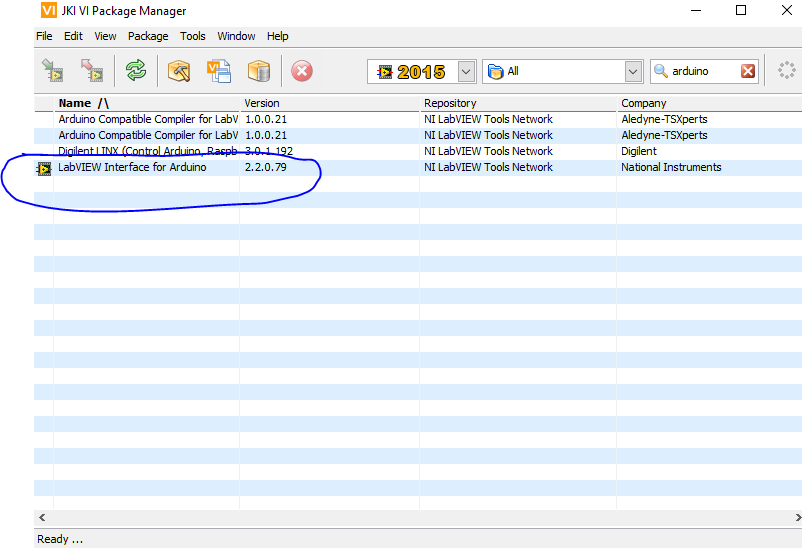
Task: Click the magnifier icon in search box
Action: tap(661, 71)
